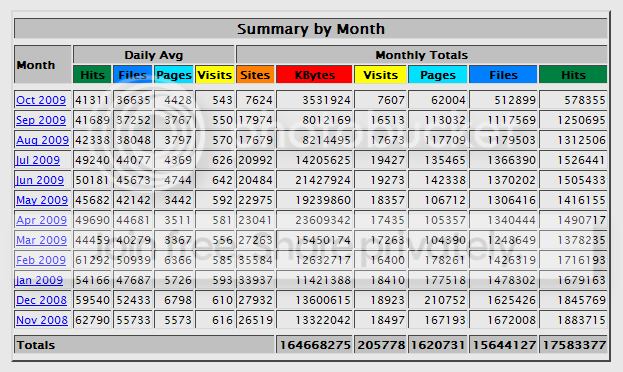Click the blue Daily Avg Files header
This screenshot has height=372, width=623.
(x=133, y=75)
